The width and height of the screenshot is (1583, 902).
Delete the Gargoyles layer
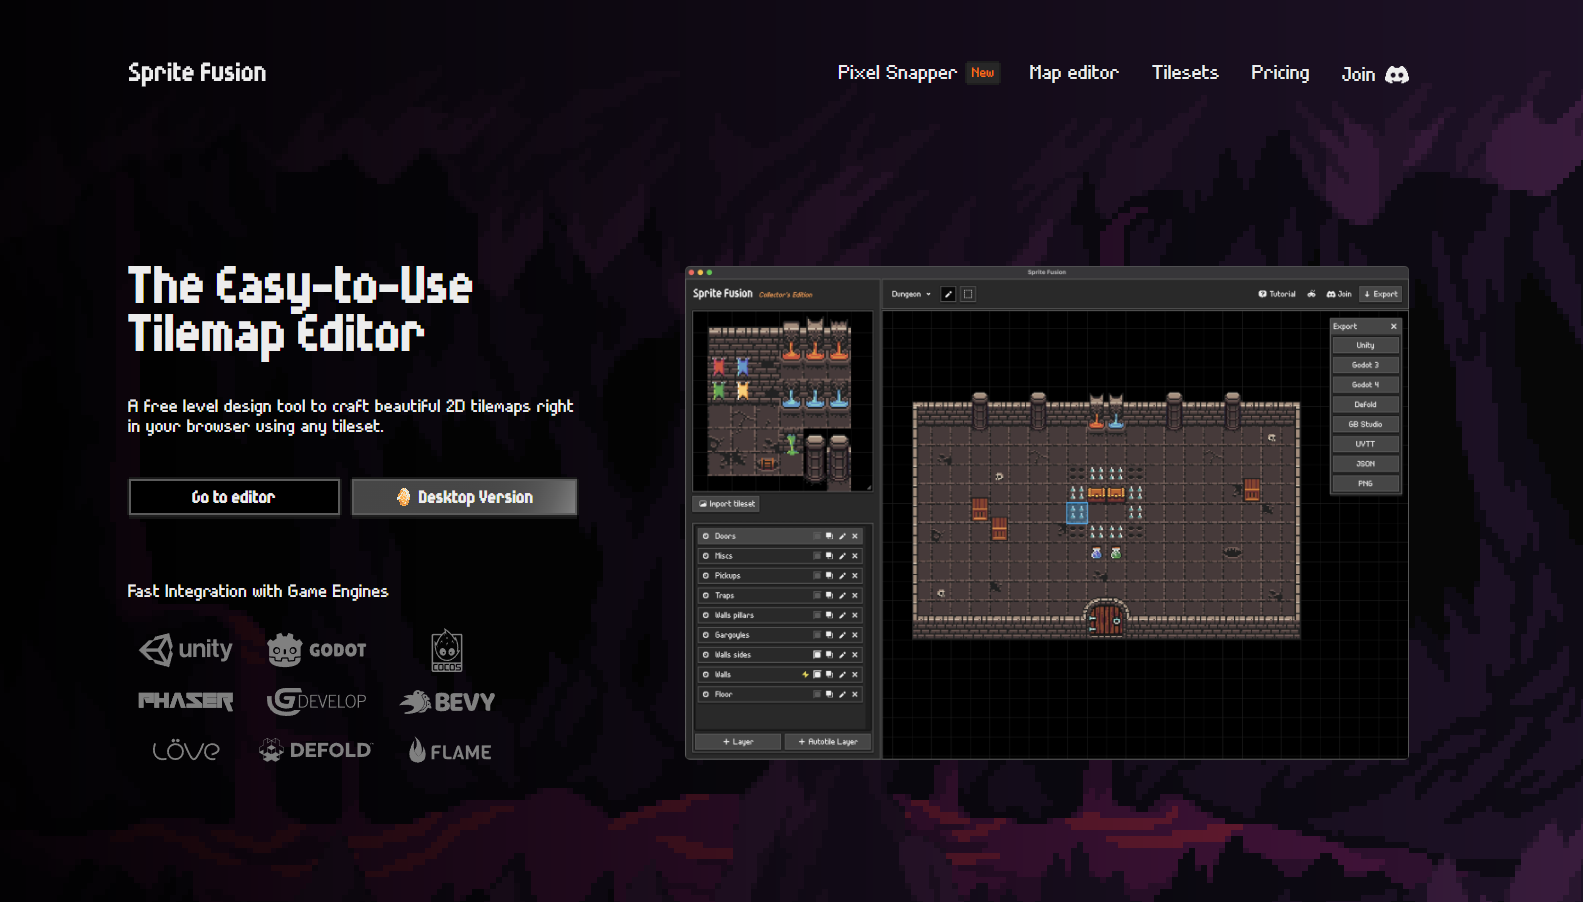tap(855, 635)
